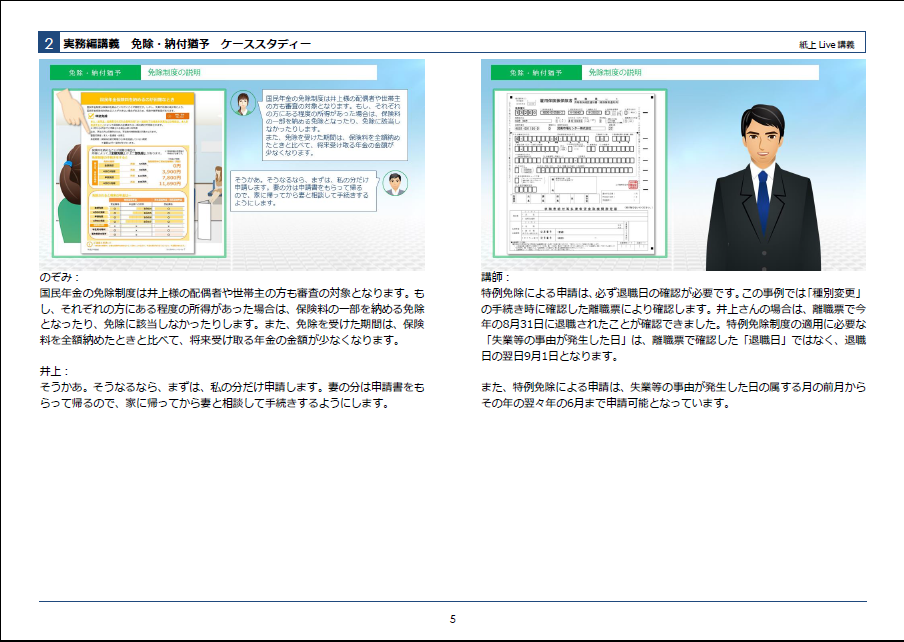
Task: Click the blue section number 2 badge
Action: [49, 43]
